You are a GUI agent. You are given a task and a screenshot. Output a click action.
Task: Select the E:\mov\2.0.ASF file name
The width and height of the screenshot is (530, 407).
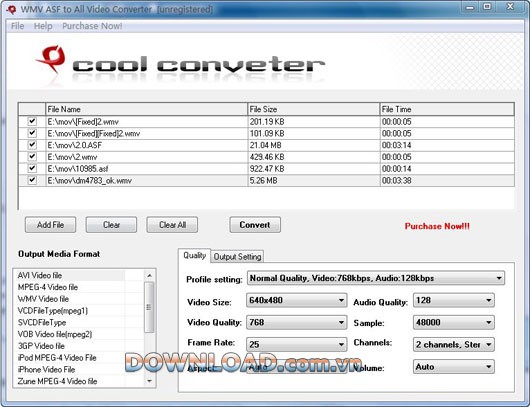75,145
